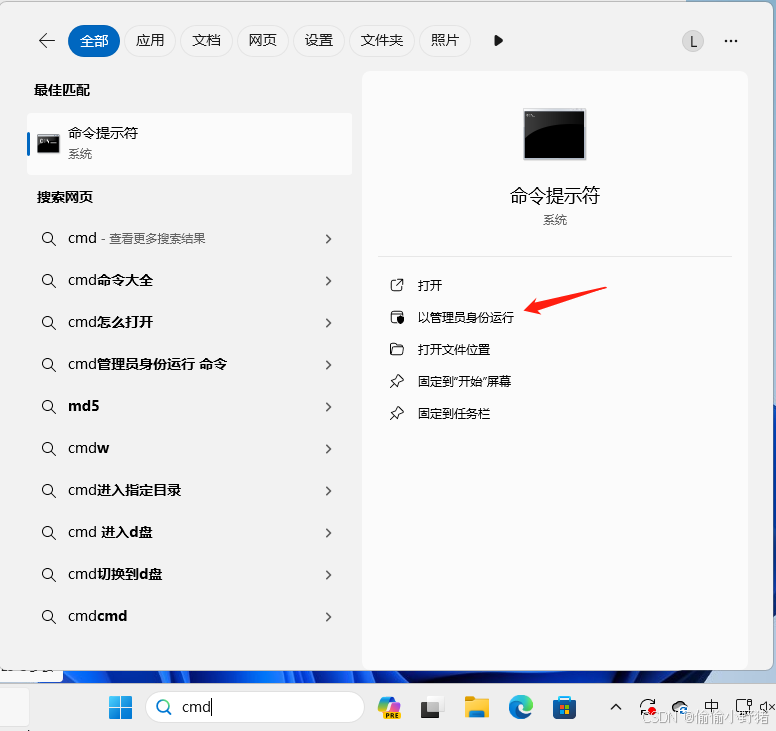776x731 pixels.
Task: Click 固定到任务栏
Action: click(x=454, y=413)
